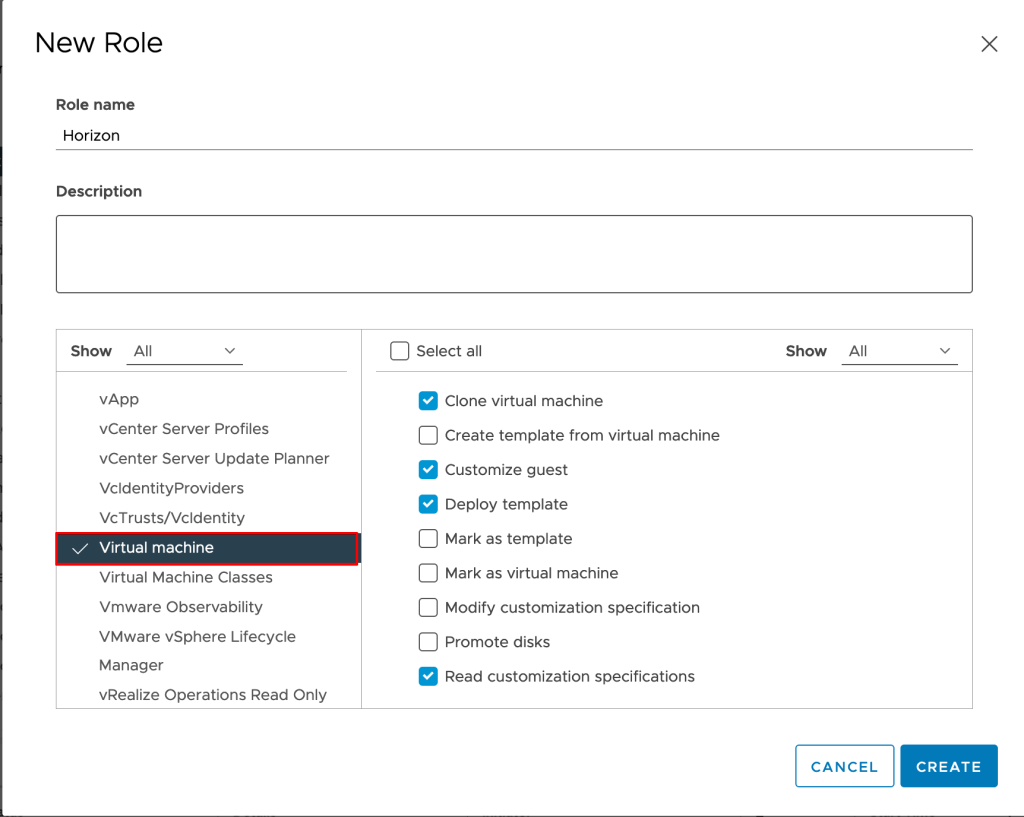
Task: Uncheck the Customize guest checkbox
Action: click(428, 470)
